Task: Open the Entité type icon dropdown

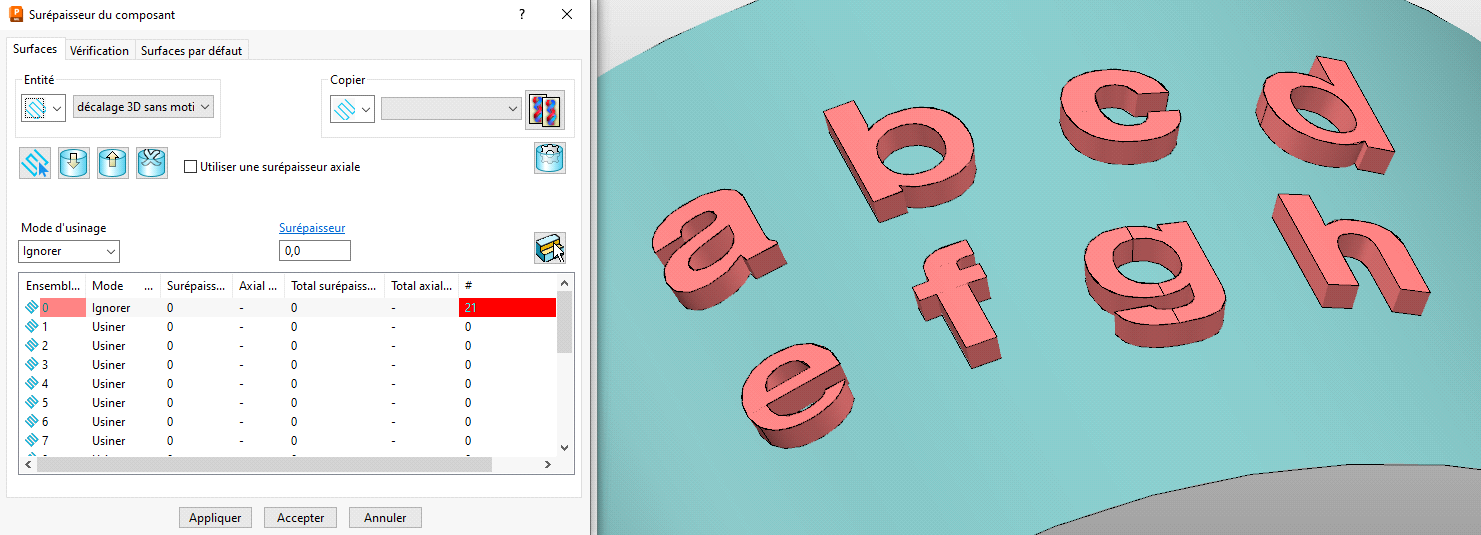Action: [44, 108]
